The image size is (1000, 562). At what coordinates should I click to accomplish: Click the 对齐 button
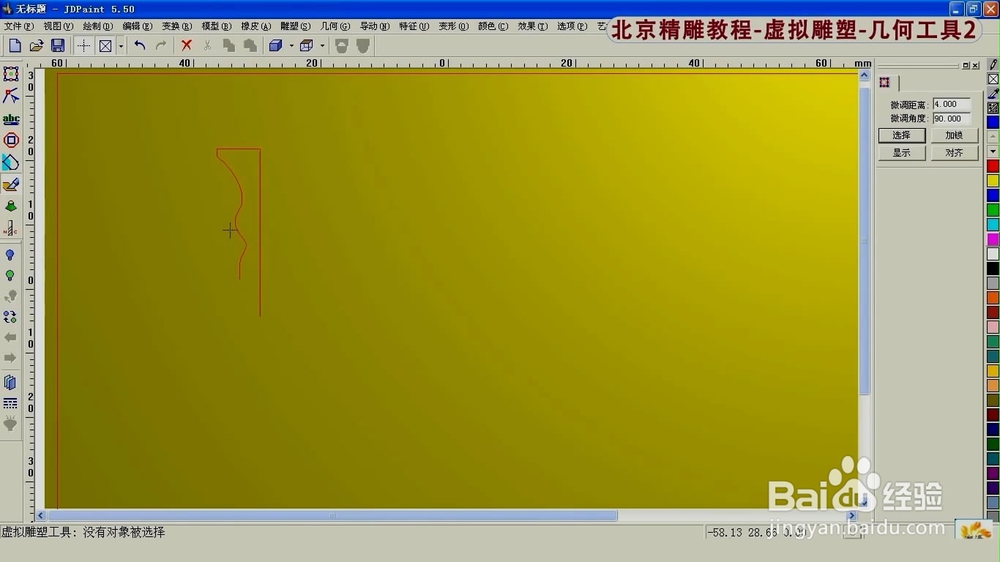[x=953, y=152]
